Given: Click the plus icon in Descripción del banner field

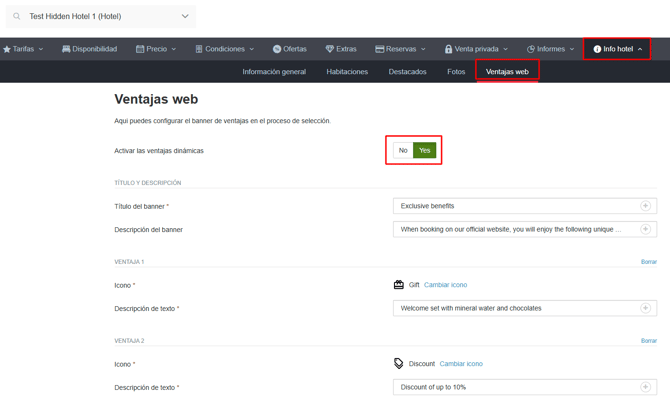Looking at the screenshot, I should 645,229.
